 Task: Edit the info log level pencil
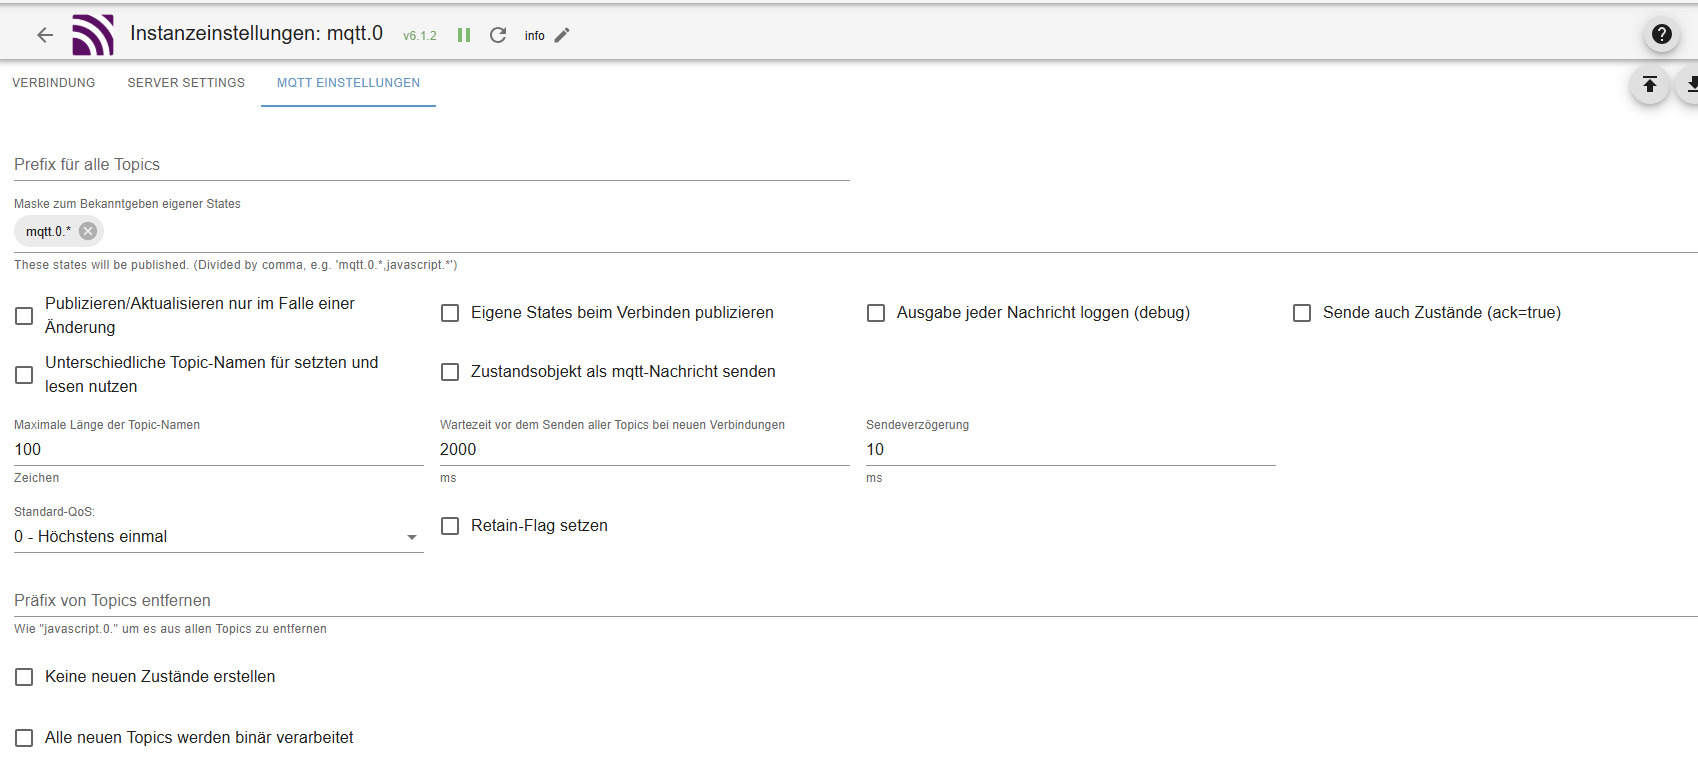[562, 35]
